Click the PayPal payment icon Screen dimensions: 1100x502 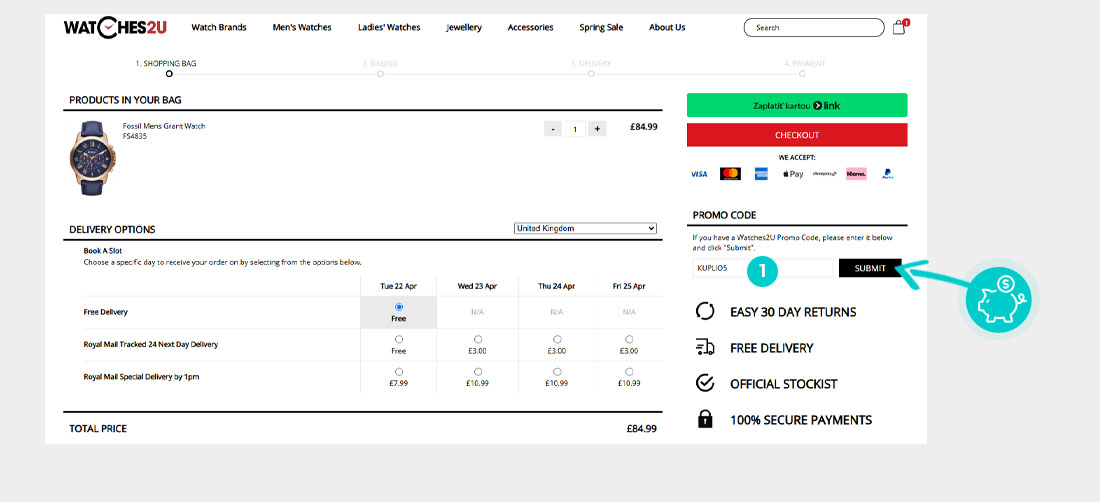pyautogui.click(x=887, y=174)
